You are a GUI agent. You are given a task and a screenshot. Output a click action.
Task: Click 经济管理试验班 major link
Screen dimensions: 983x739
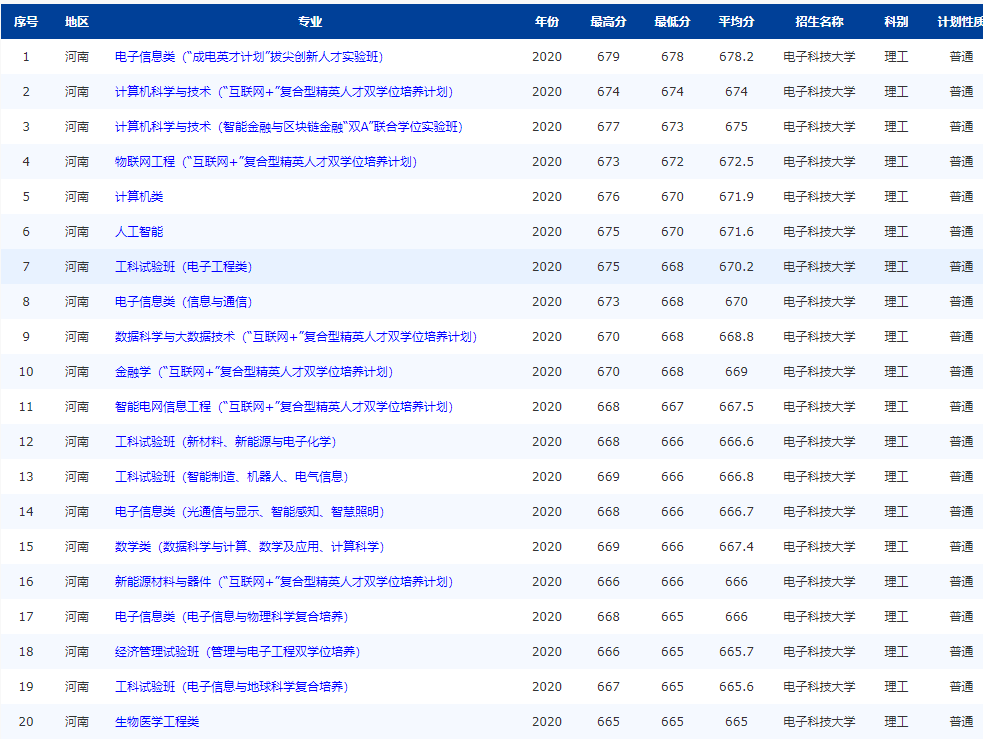coord(240,651)
